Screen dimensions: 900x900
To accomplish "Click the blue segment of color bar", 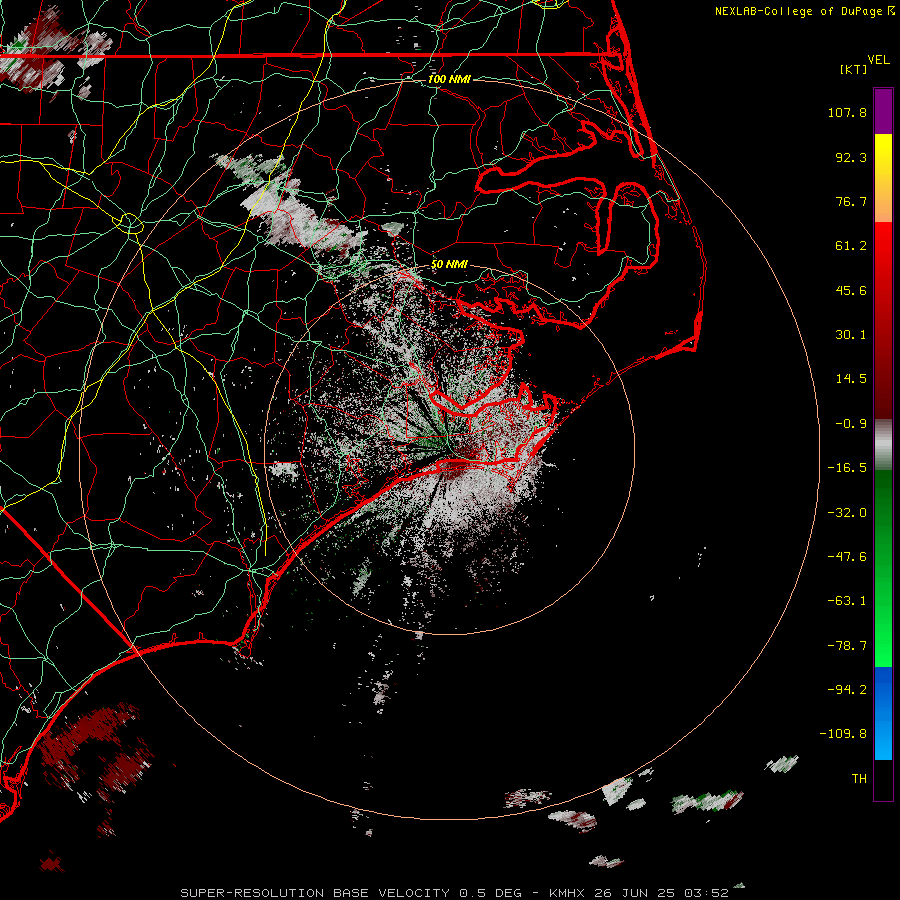I will (883, 713).
